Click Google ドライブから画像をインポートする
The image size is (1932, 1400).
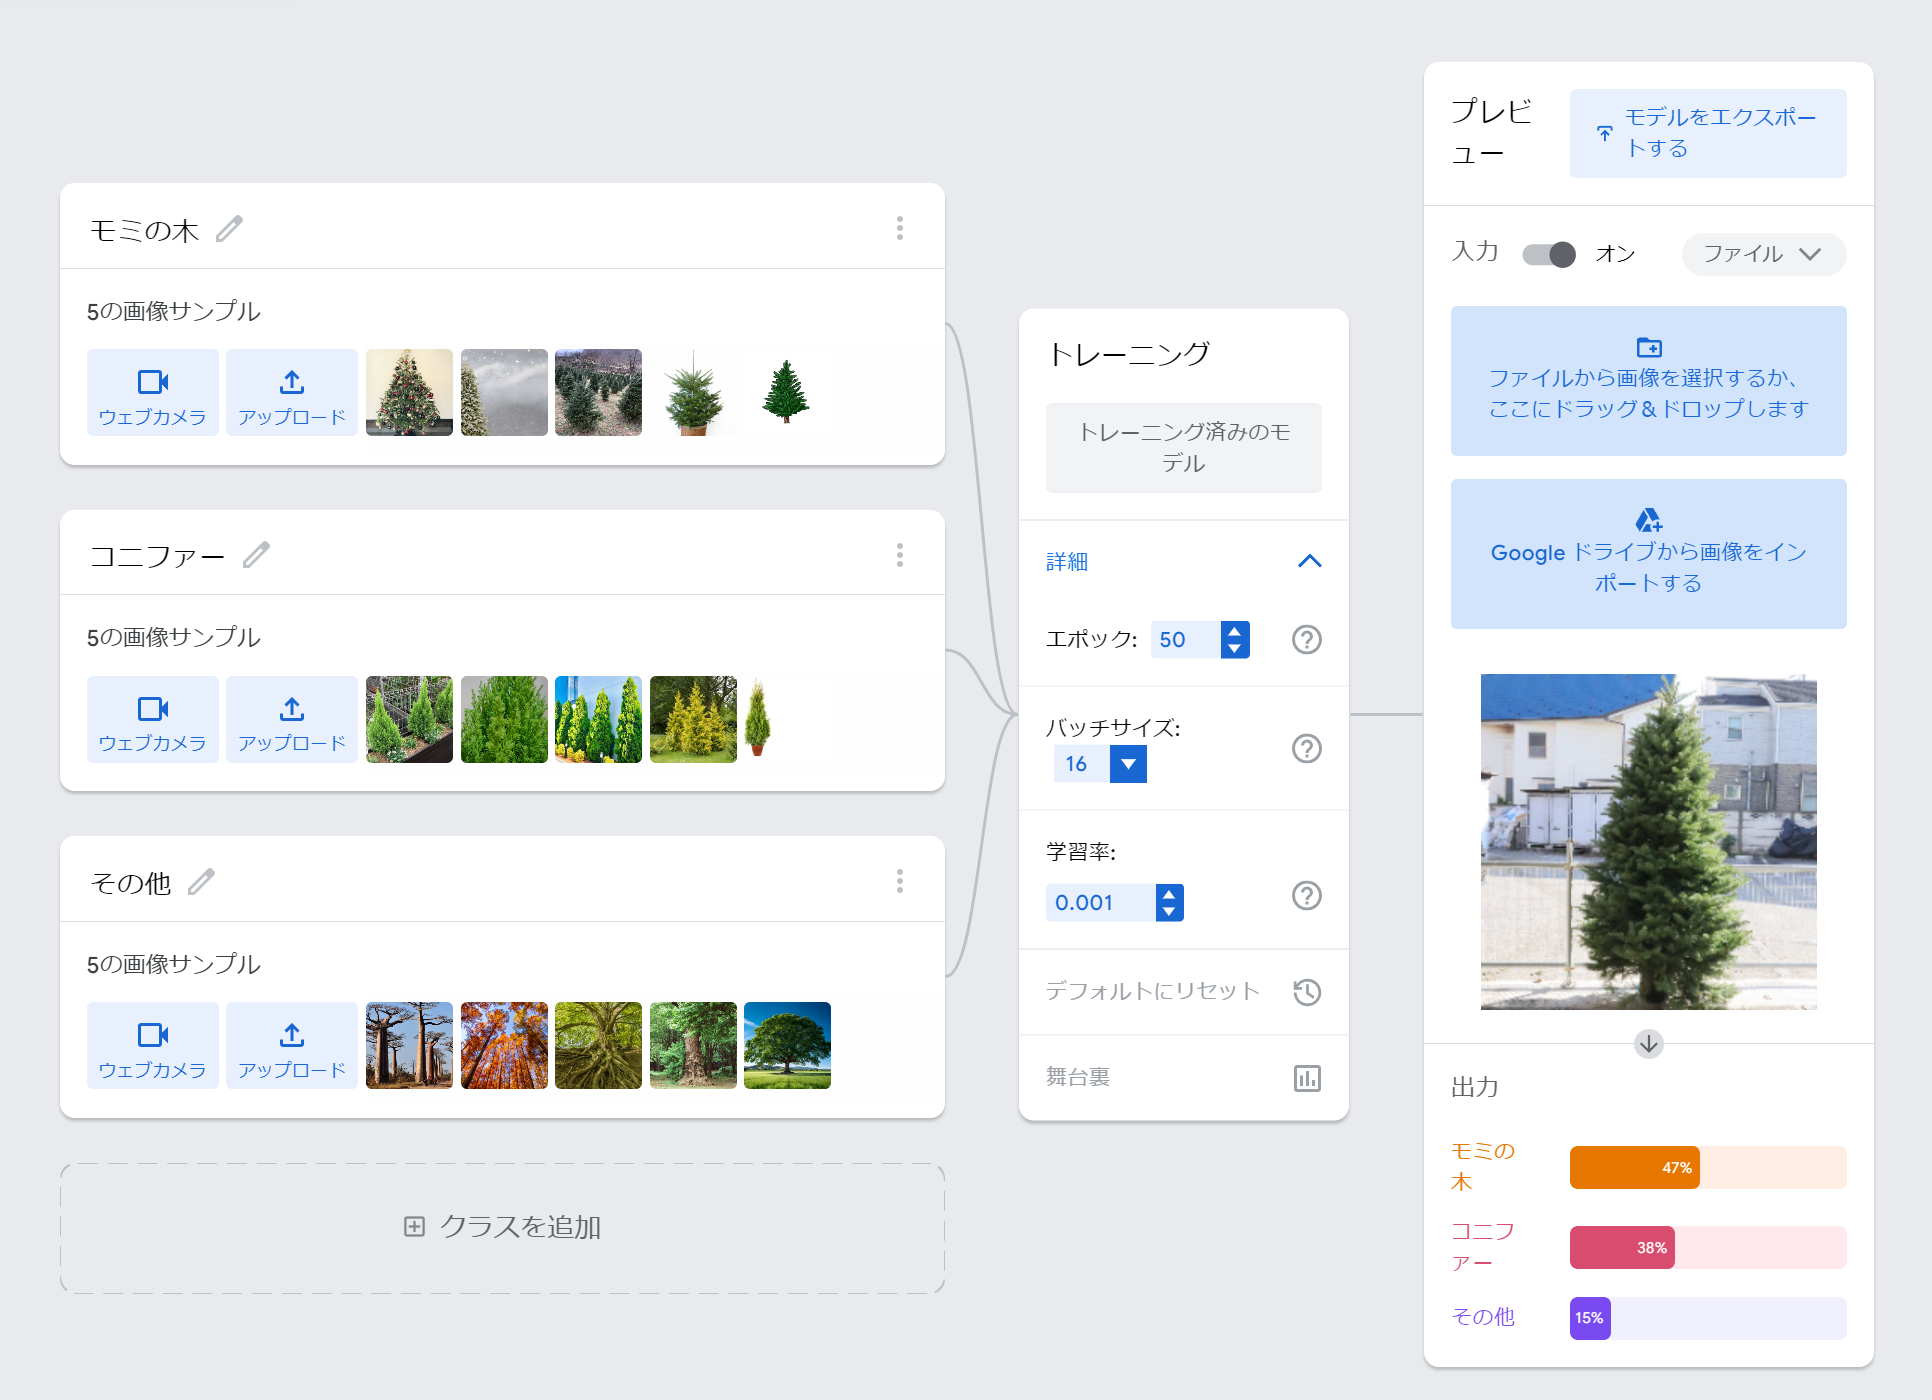(x=1647, y=553)
